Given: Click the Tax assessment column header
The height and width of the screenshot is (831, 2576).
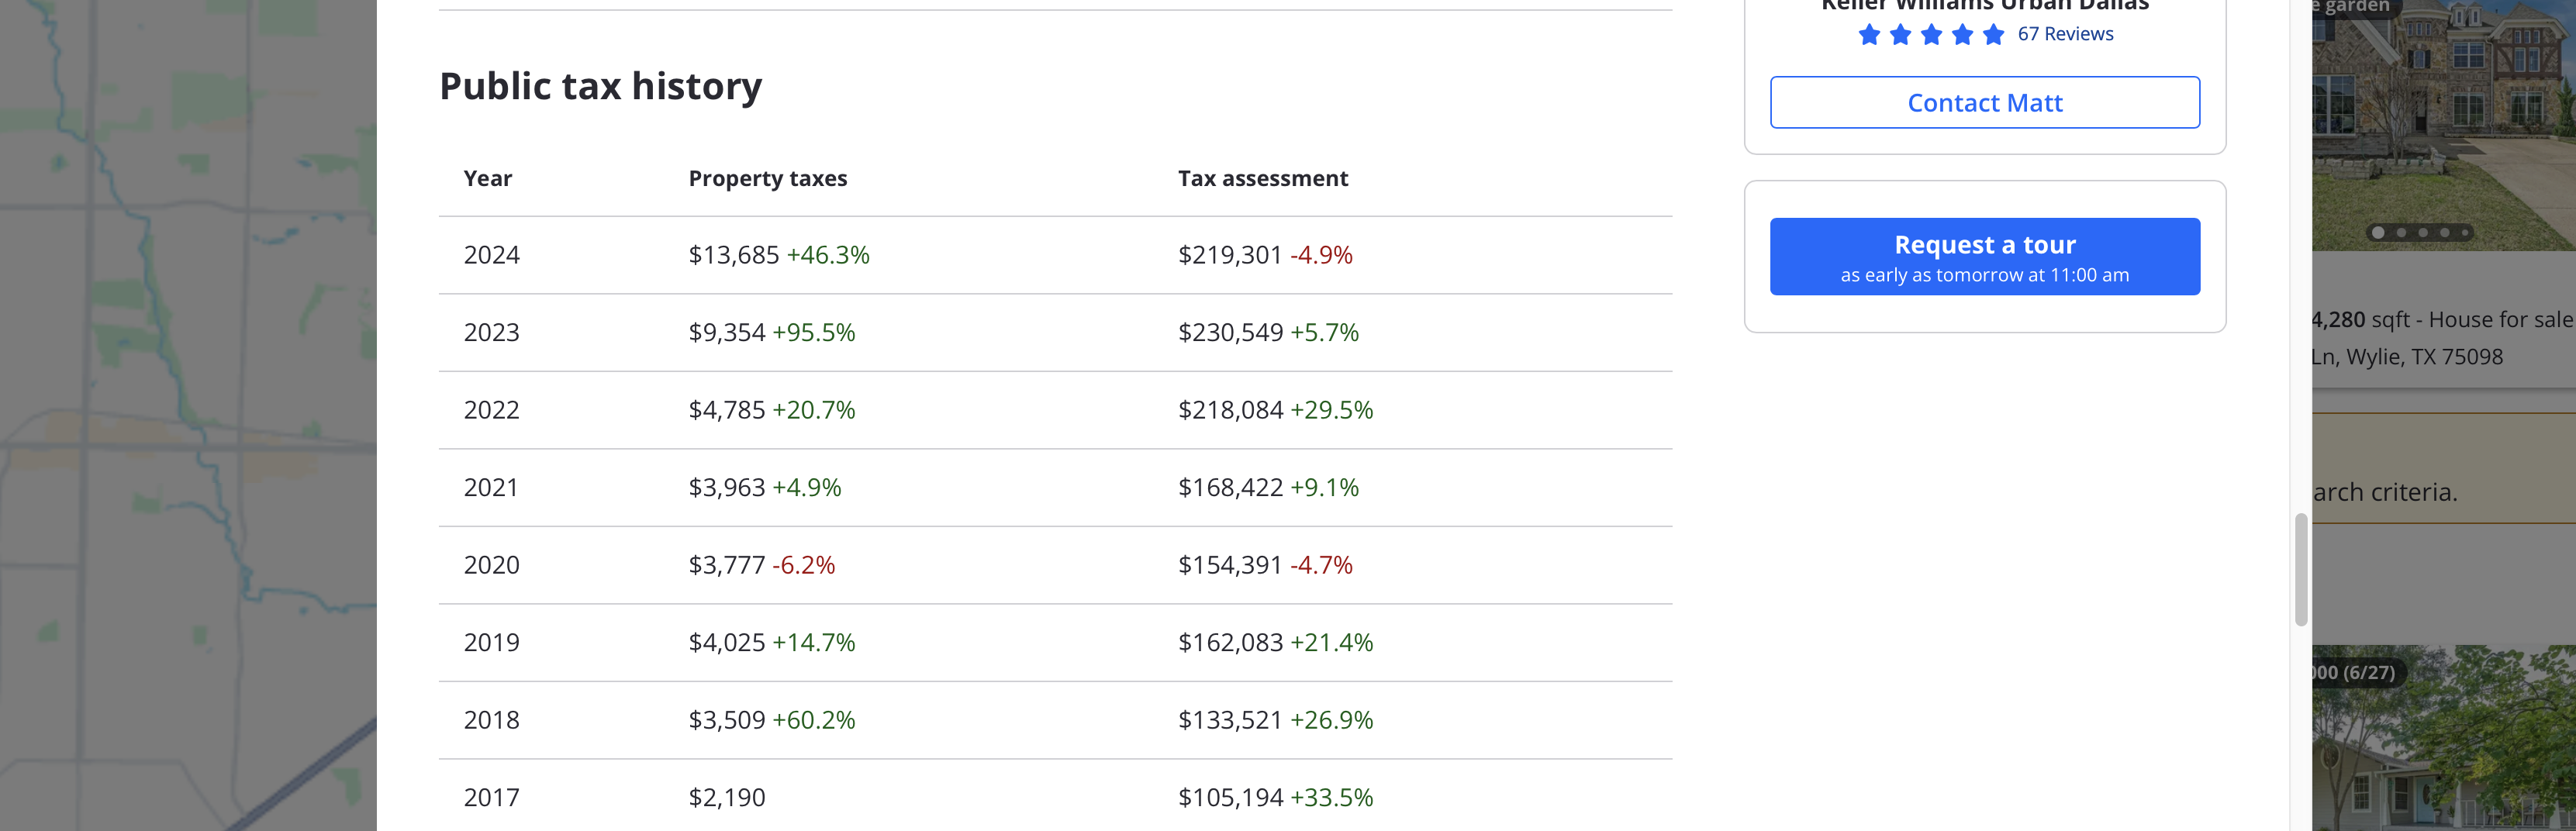Looking at the screenshot, I should tap(1262, 179).
